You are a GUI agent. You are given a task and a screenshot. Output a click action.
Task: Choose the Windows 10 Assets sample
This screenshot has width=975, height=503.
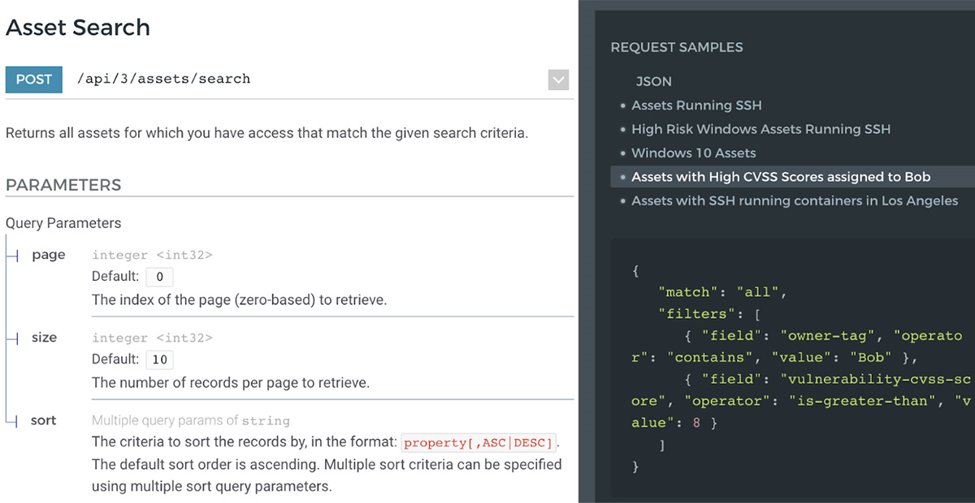694,153
